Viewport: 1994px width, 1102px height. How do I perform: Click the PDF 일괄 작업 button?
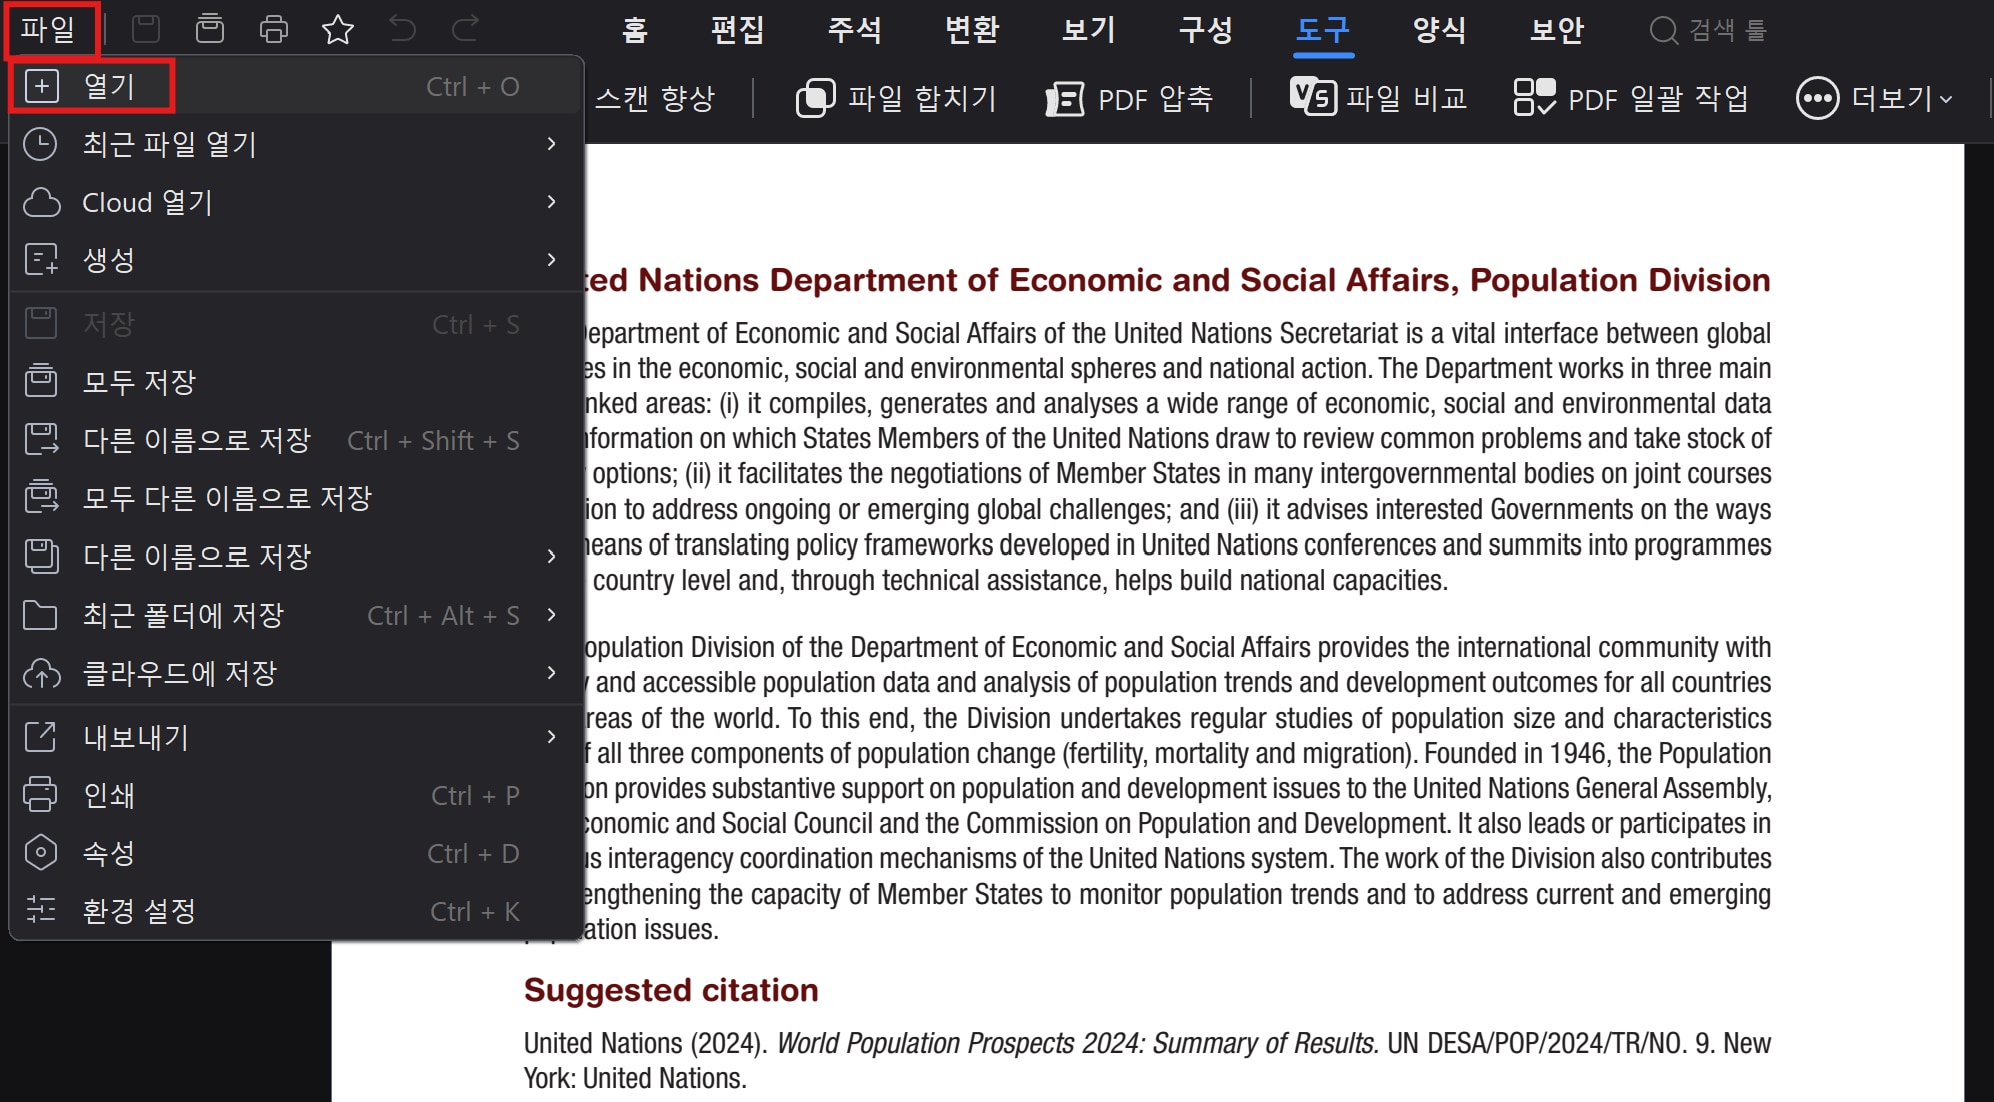tap(1631, 98)
